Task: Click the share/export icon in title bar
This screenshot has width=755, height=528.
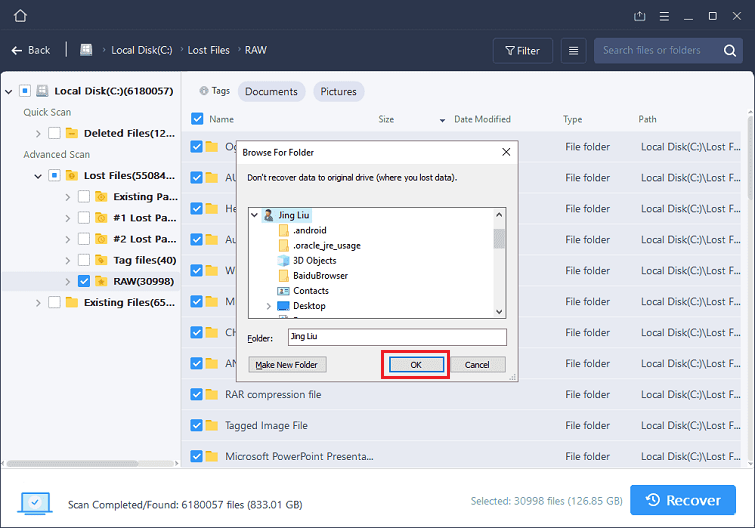Action: click(640, 16)
